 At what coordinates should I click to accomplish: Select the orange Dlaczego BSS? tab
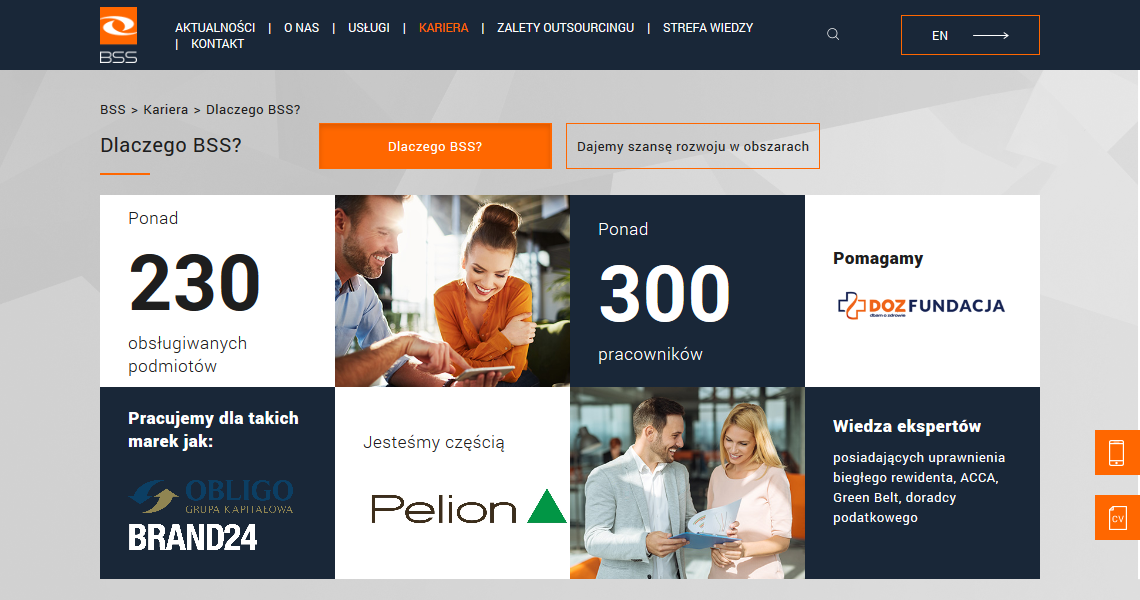435,146
